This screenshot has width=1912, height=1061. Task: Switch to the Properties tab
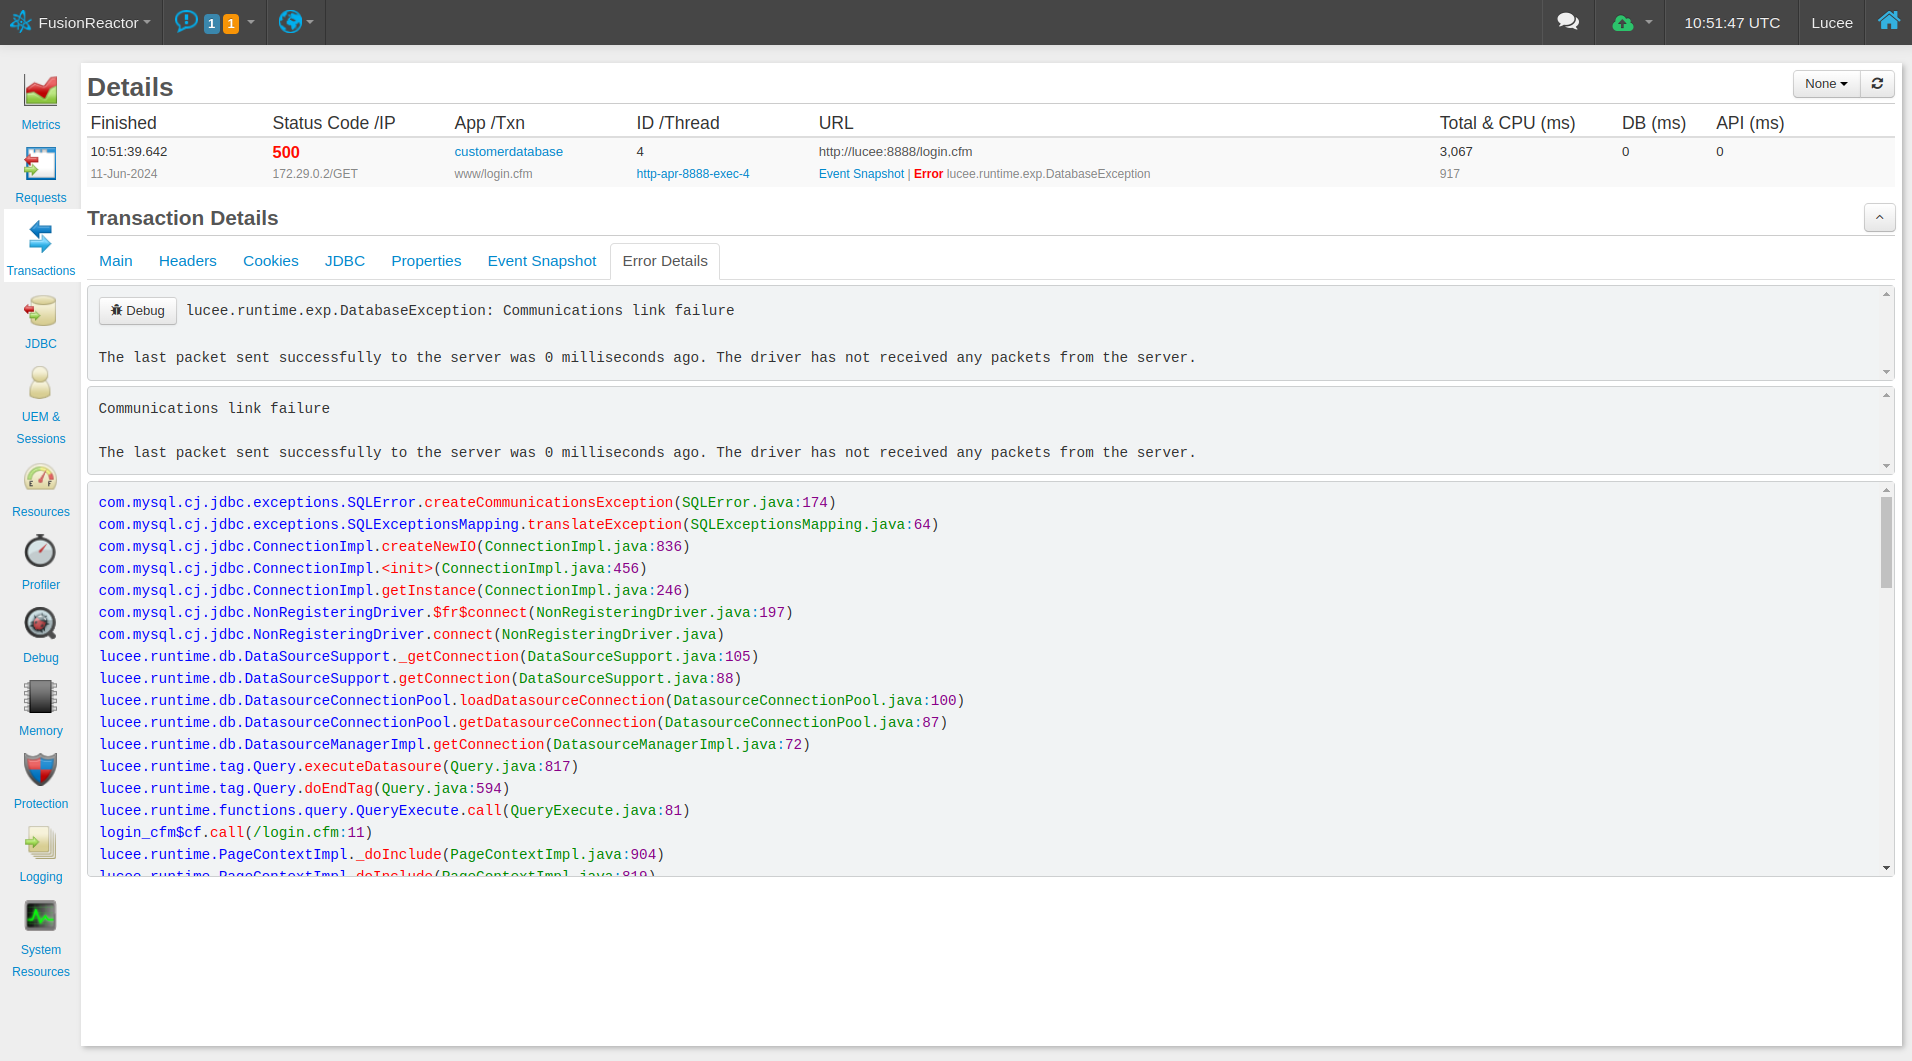click(426, 261)
